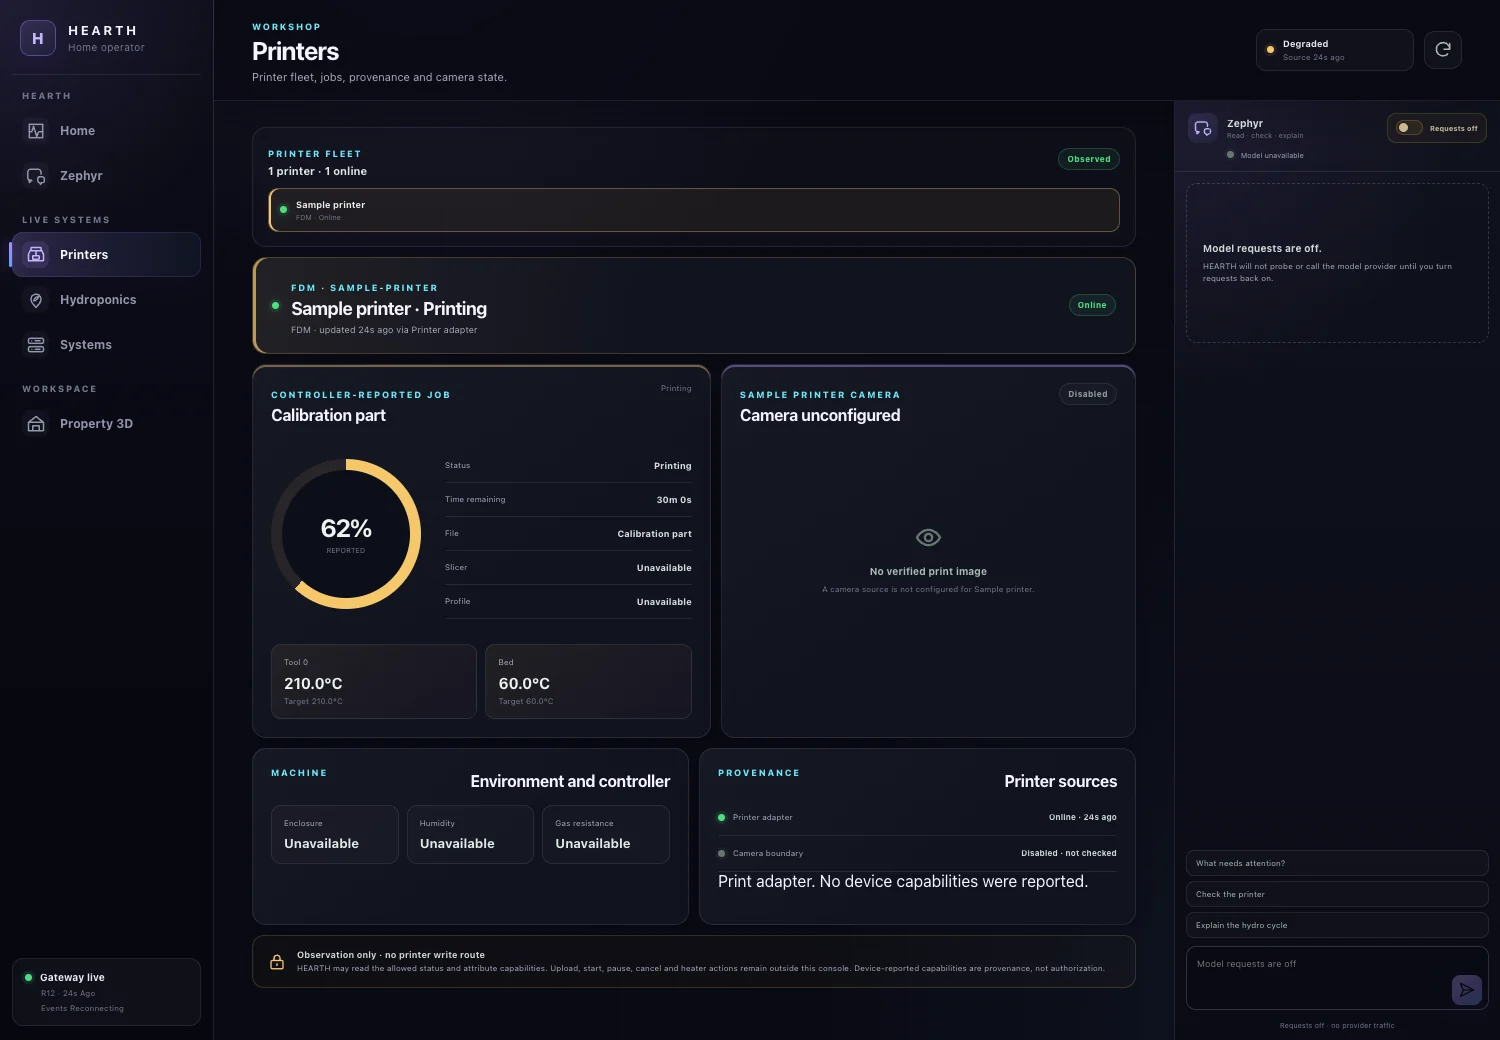Click the Printers sidebar icon

pyautogui.click(x=36, y=255)
